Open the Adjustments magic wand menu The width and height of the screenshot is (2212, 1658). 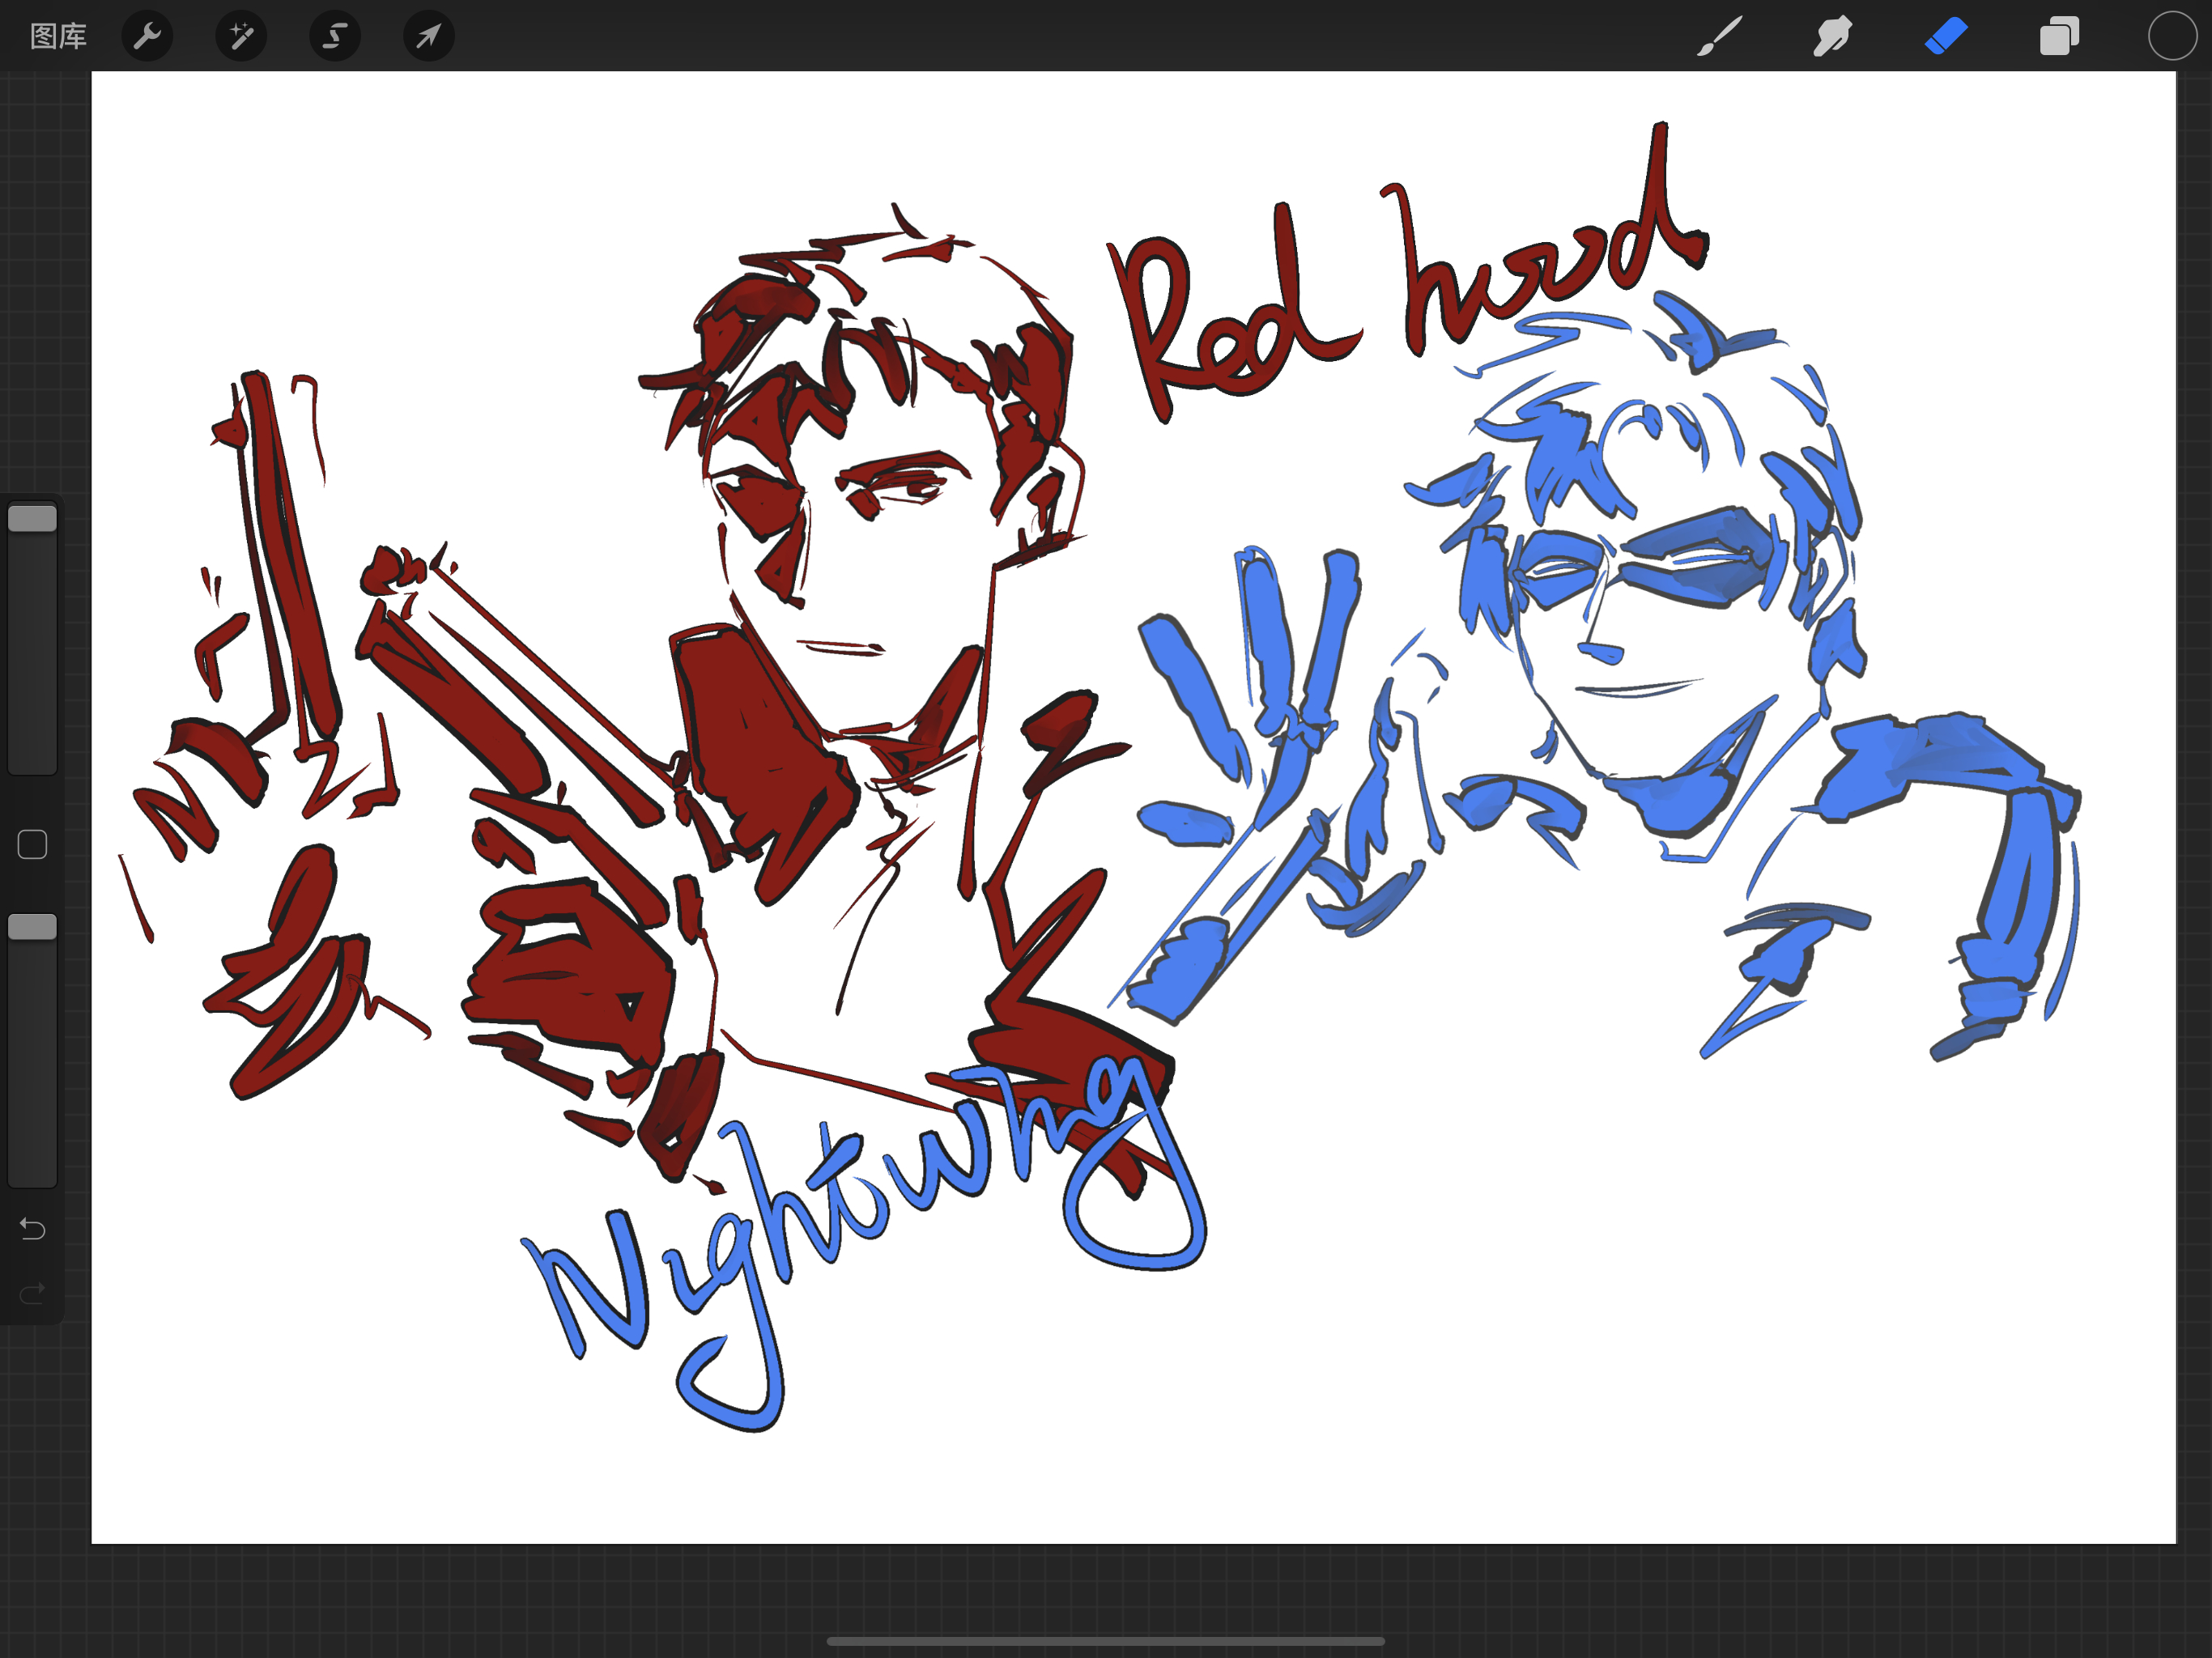[241, 37]
